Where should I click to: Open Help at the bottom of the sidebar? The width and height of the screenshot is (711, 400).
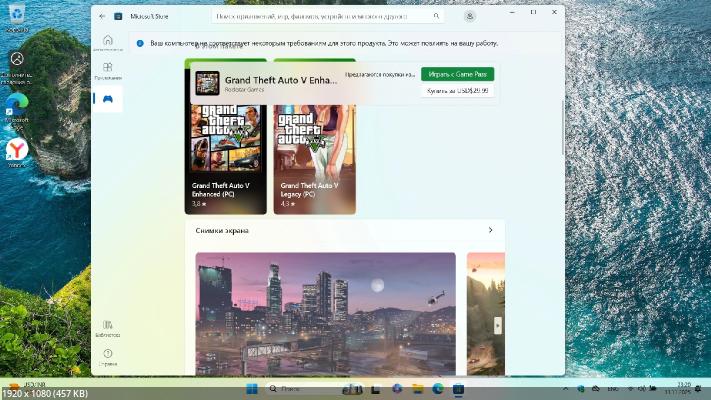click(x=107, y=355)
